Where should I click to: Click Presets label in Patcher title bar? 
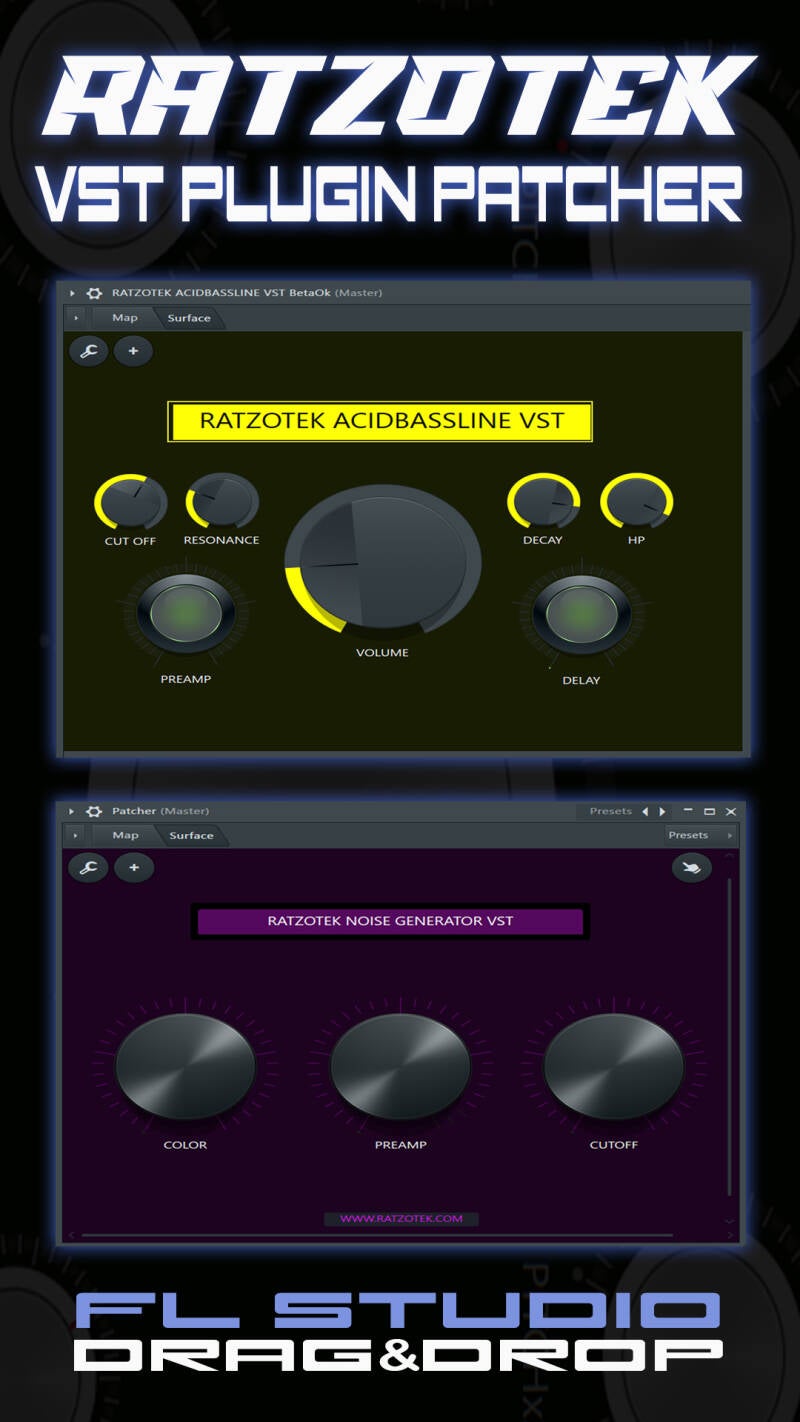point(610,811)
